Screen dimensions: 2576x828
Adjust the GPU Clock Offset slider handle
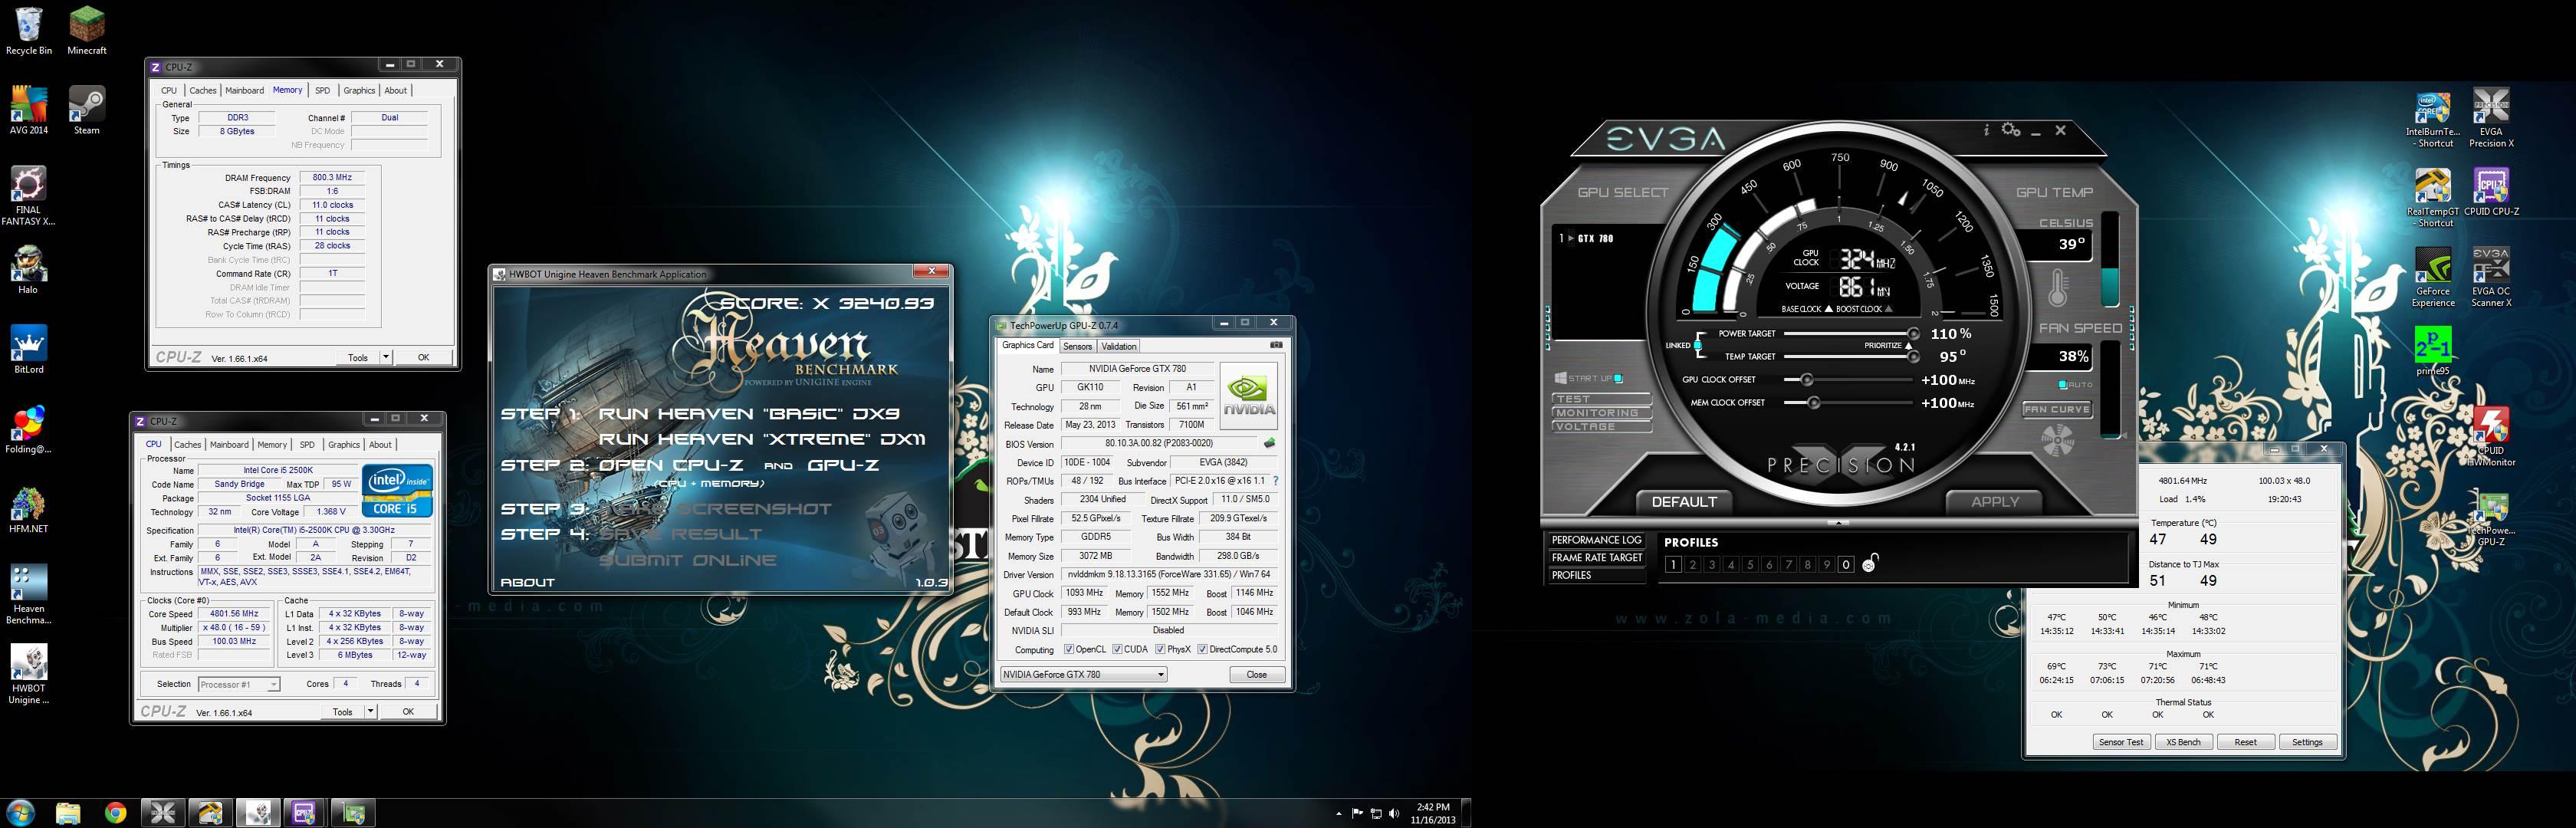1807,380
